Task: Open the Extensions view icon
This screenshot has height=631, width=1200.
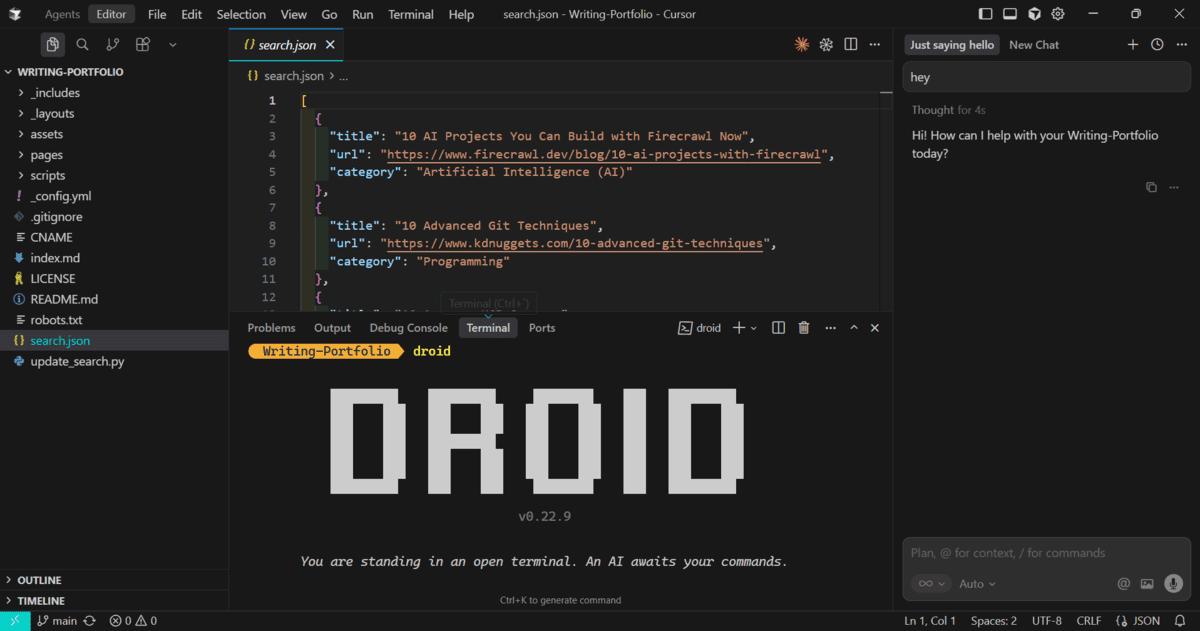Action: pyautogui.click(x=142, y=44)
